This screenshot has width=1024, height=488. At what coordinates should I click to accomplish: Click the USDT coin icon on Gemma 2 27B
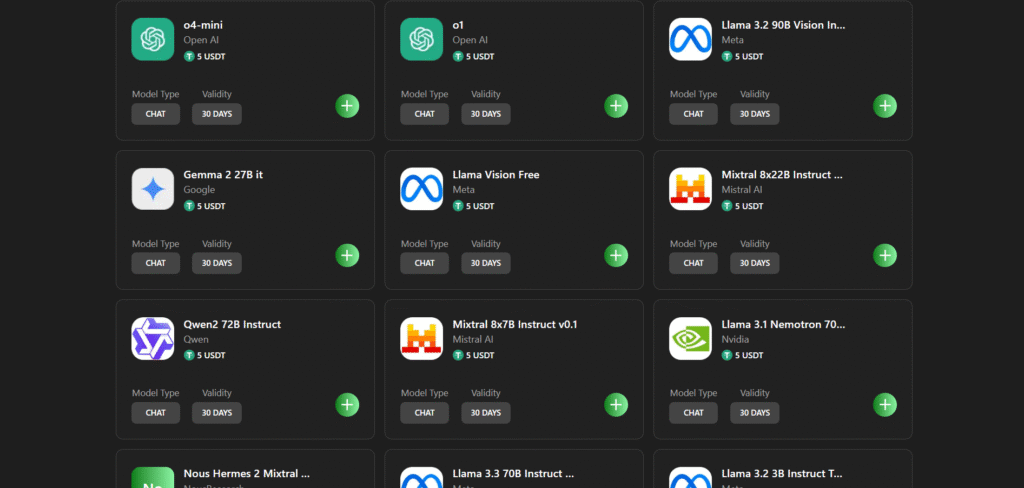coord(189,206)
